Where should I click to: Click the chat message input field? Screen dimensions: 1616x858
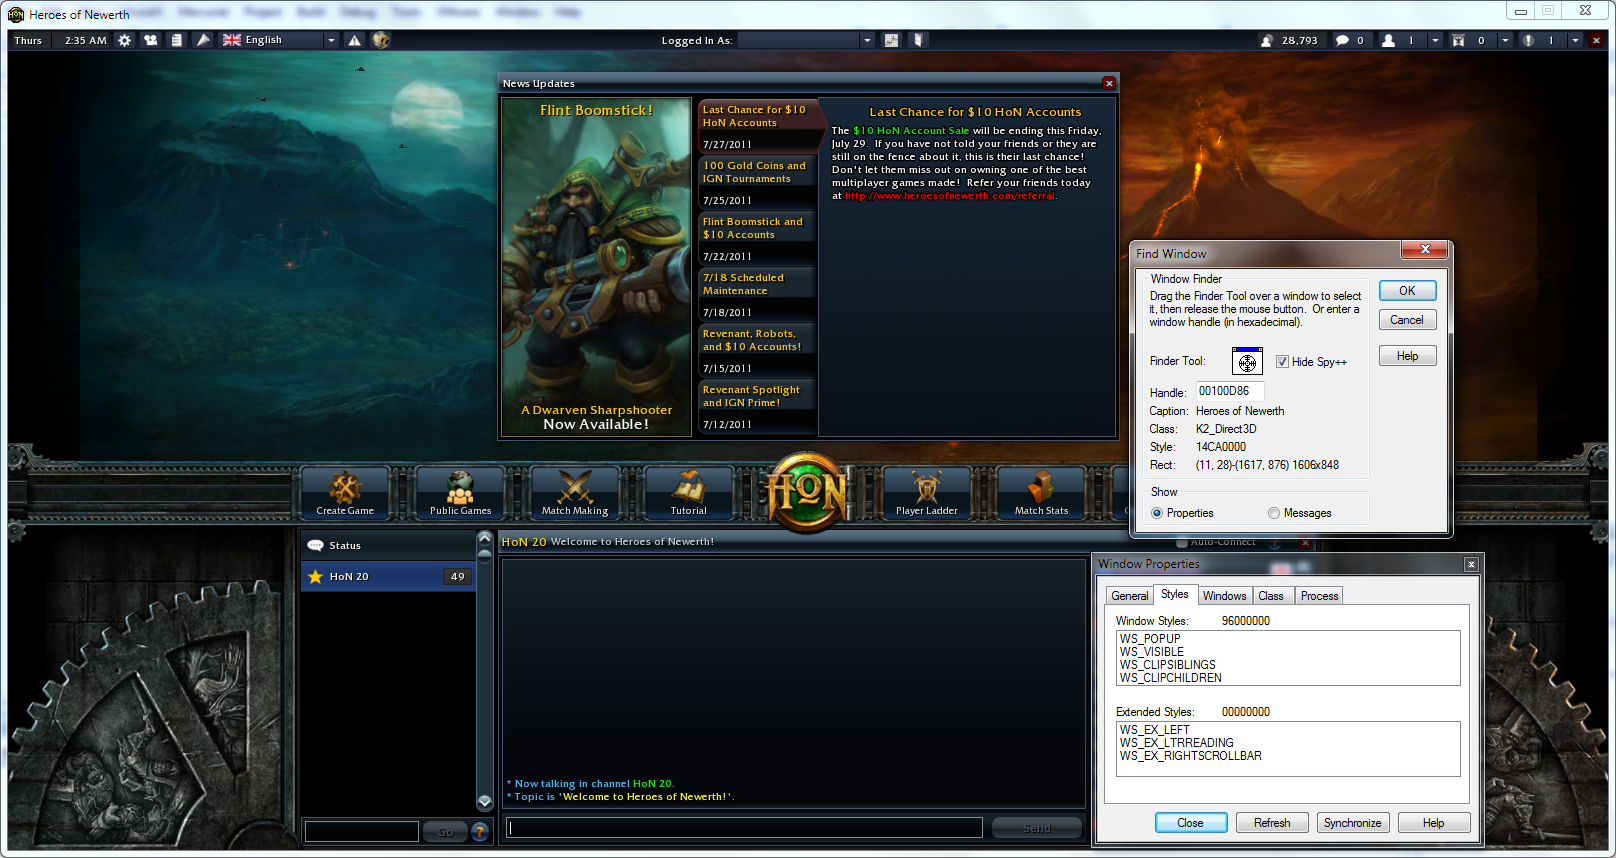point(744,828)
